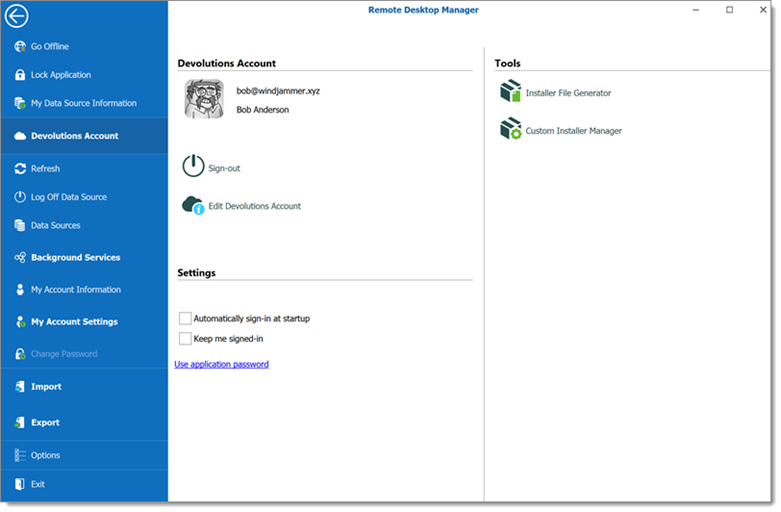781x512 pixels.
Task: Select the Devolutions Account menu label
Action: [x=75, y=136]
